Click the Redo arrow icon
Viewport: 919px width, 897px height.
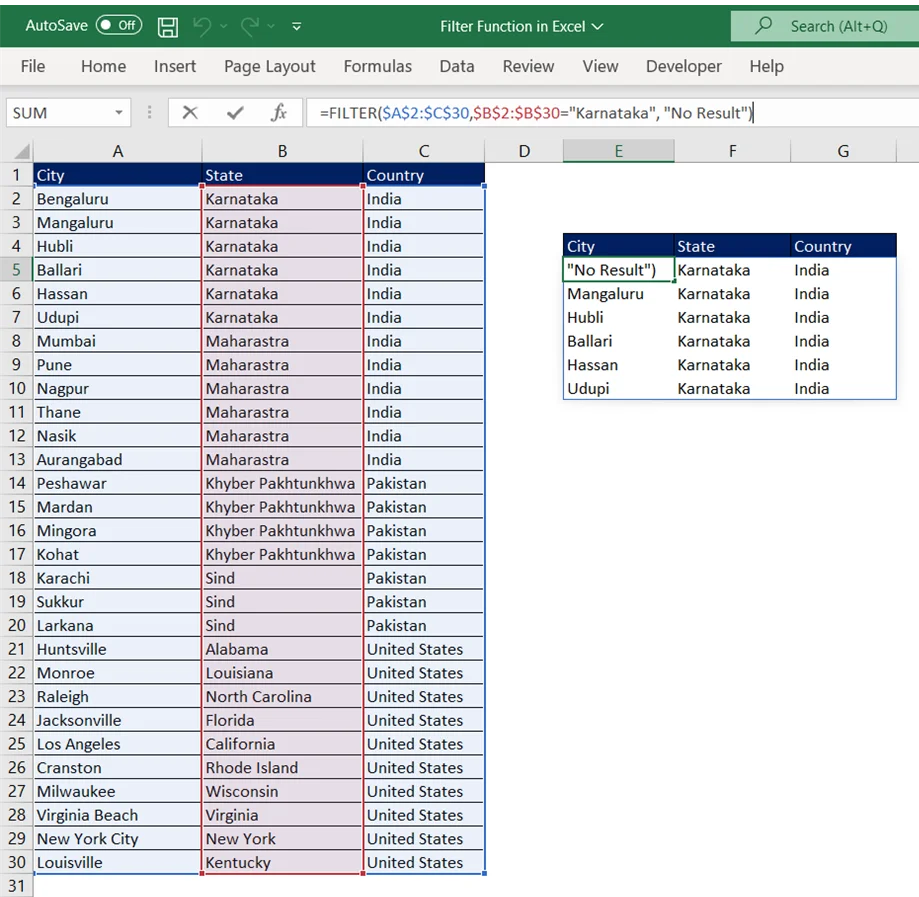click(x=250, y=27)
